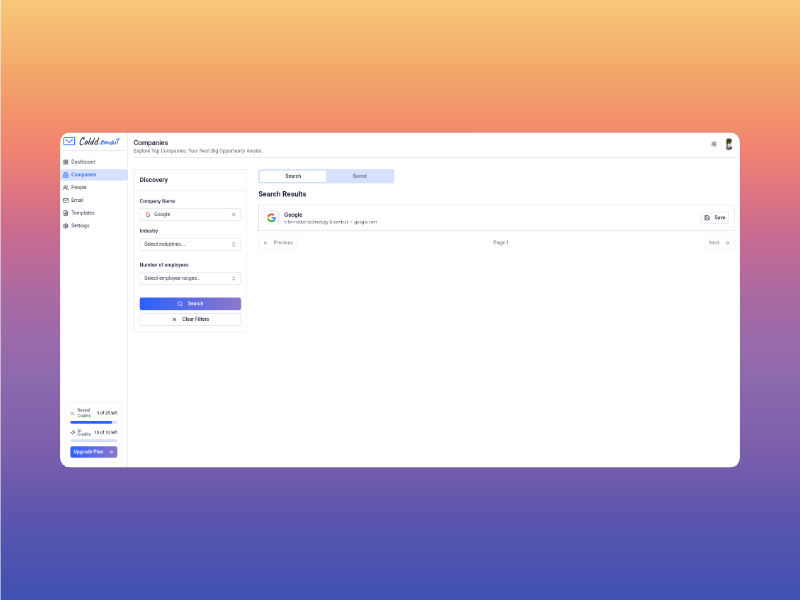This screenshot has width=800, height=600.
Task: Click the icon left of the avatar
Action: pos(713,144)
